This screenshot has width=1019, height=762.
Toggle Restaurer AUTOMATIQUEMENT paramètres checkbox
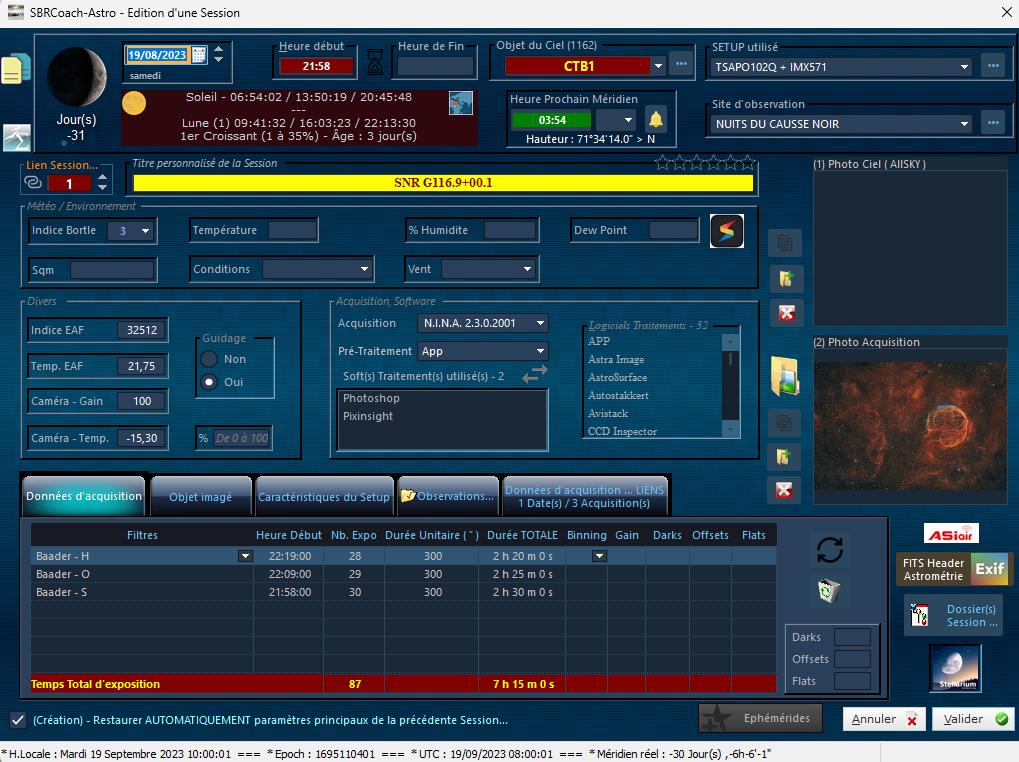pyautogui.click(x=18, y=720)
